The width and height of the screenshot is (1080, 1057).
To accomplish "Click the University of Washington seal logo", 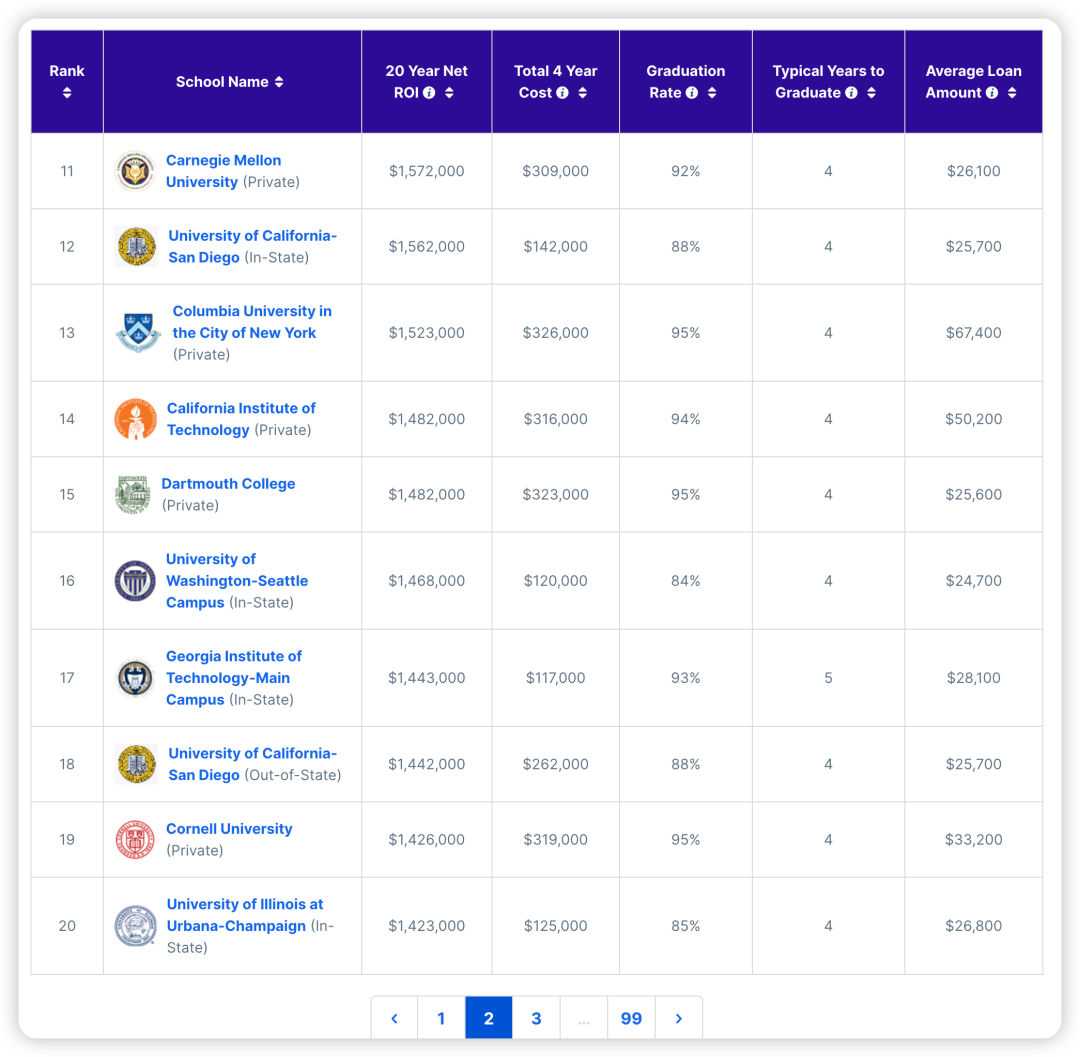I will pyautogui.click(x=135, y=580).
